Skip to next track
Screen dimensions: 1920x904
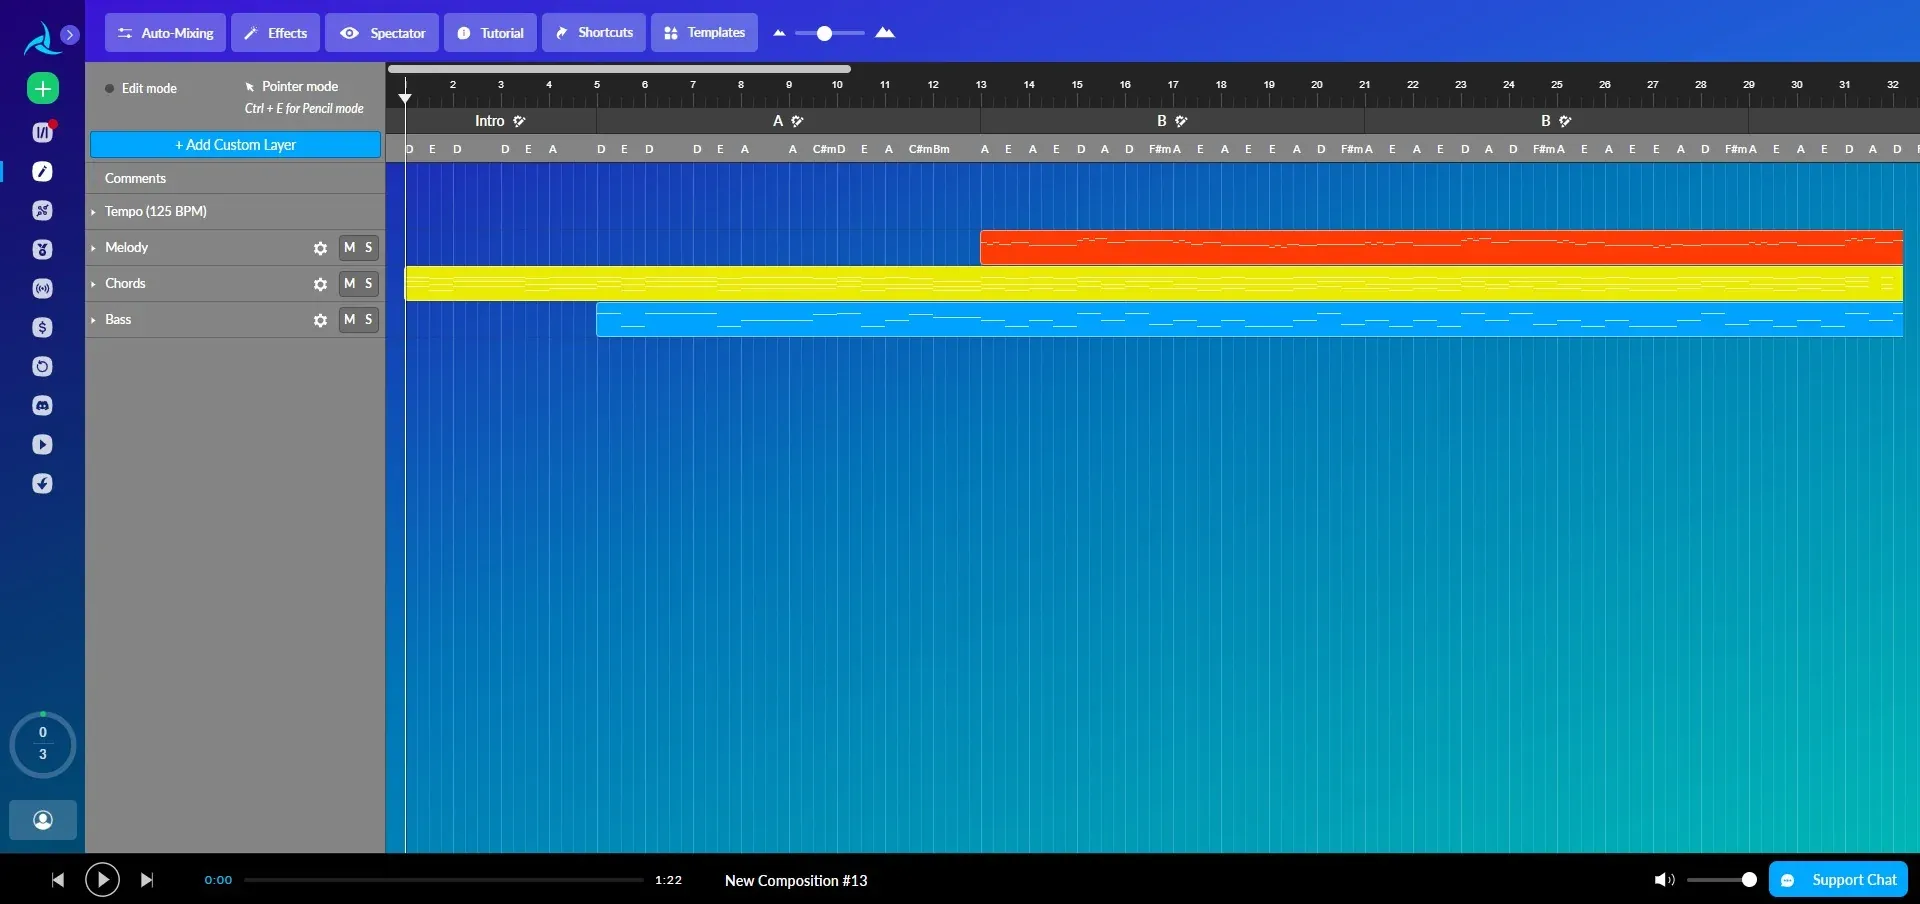[x=147, y=880]
